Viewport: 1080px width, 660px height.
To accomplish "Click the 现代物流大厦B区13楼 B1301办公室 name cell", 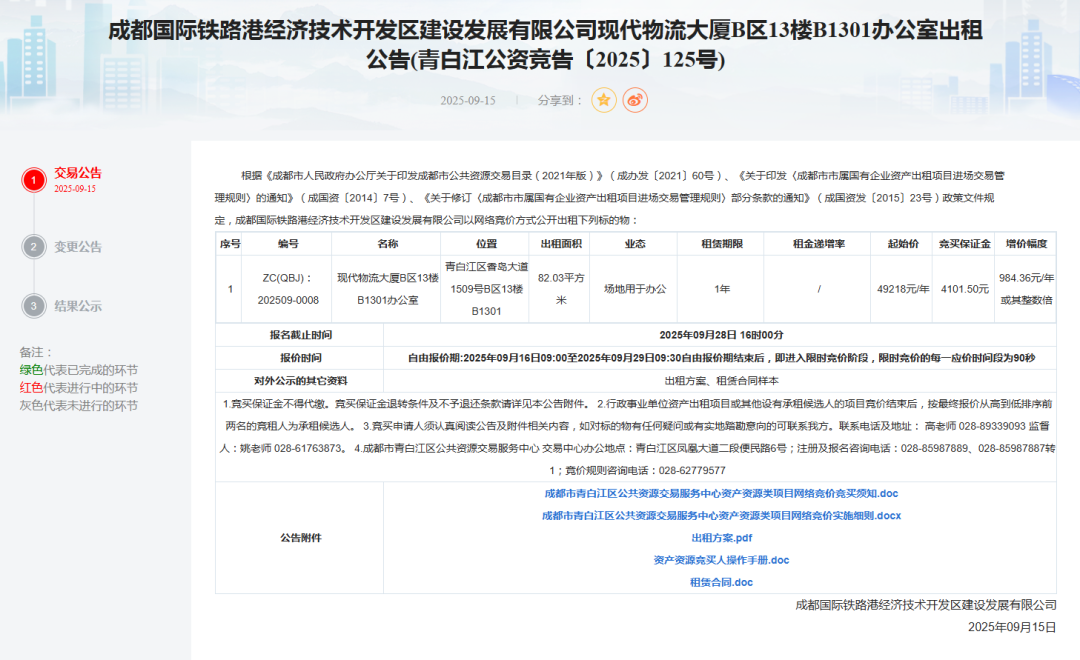I will pyautogui.click(x=387, y=288).
